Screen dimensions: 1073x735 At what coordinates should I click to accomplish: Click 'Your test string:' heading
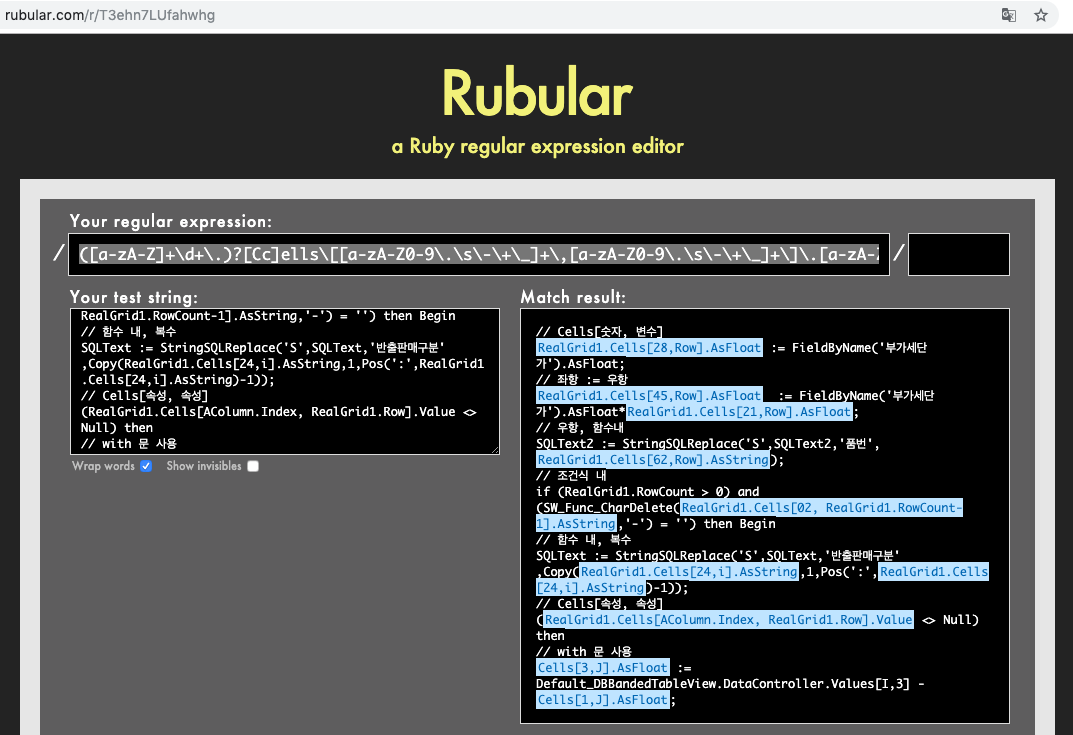pyautogui.click(x=133, y=297)
